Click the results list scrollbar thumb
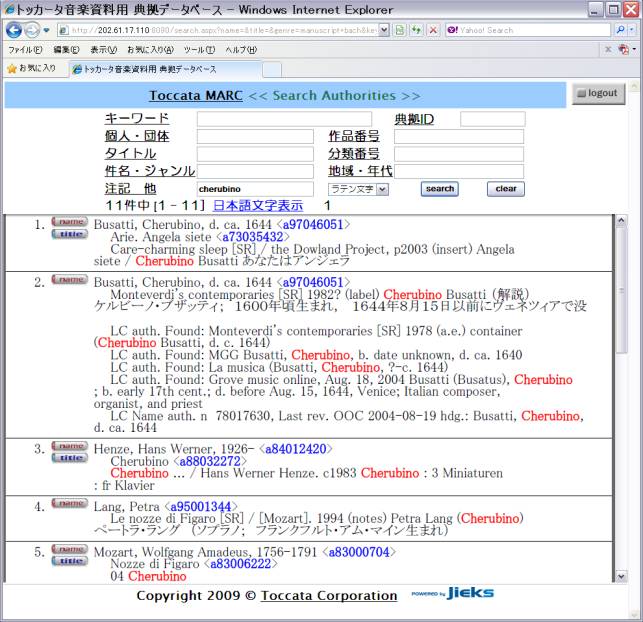The height and width of the screenshot is (622, 643). click(x=621, y=290)
